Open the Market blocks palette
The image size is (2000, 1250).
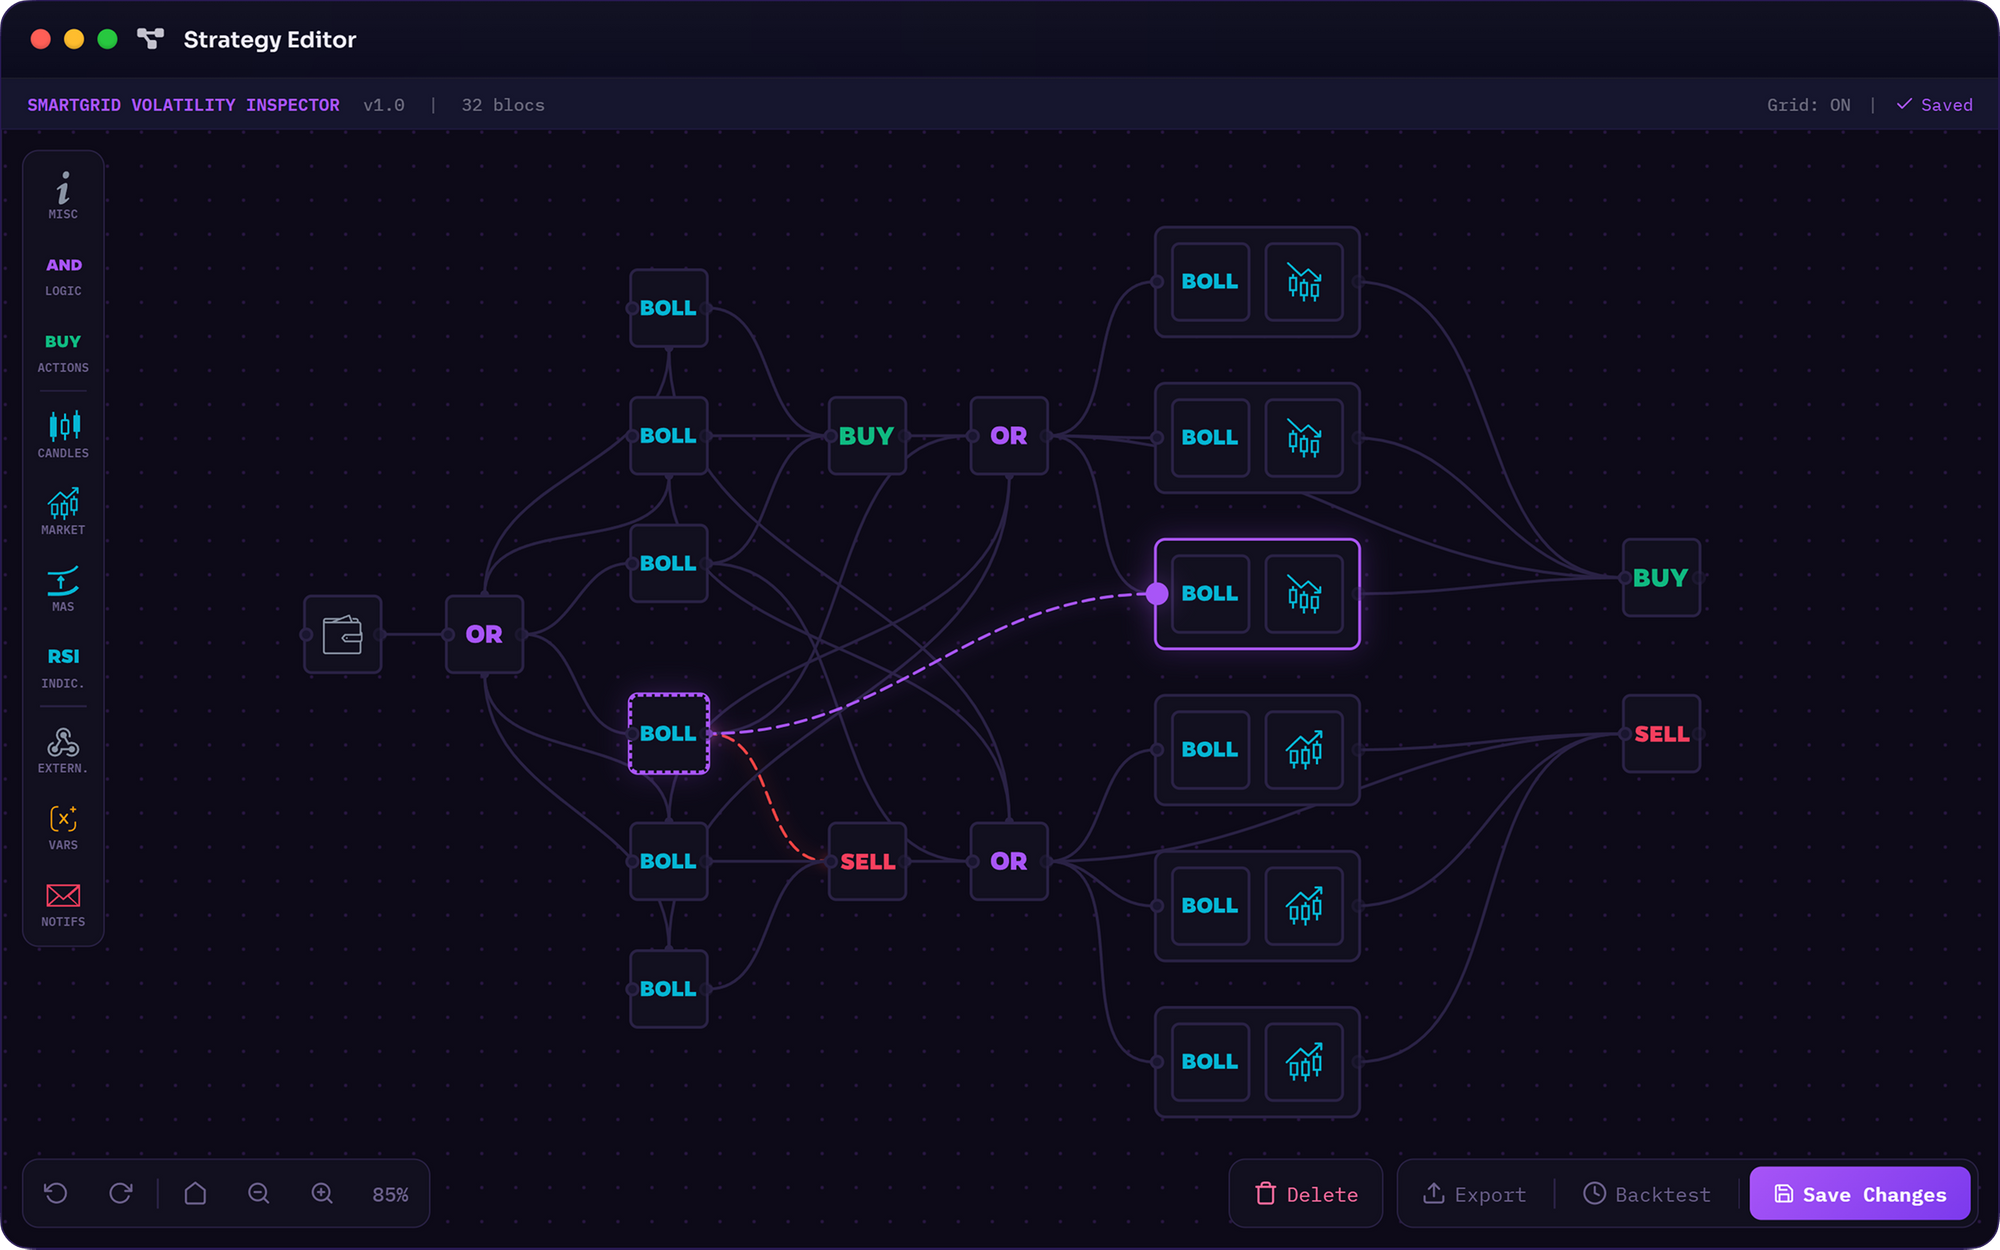(63, 511)
